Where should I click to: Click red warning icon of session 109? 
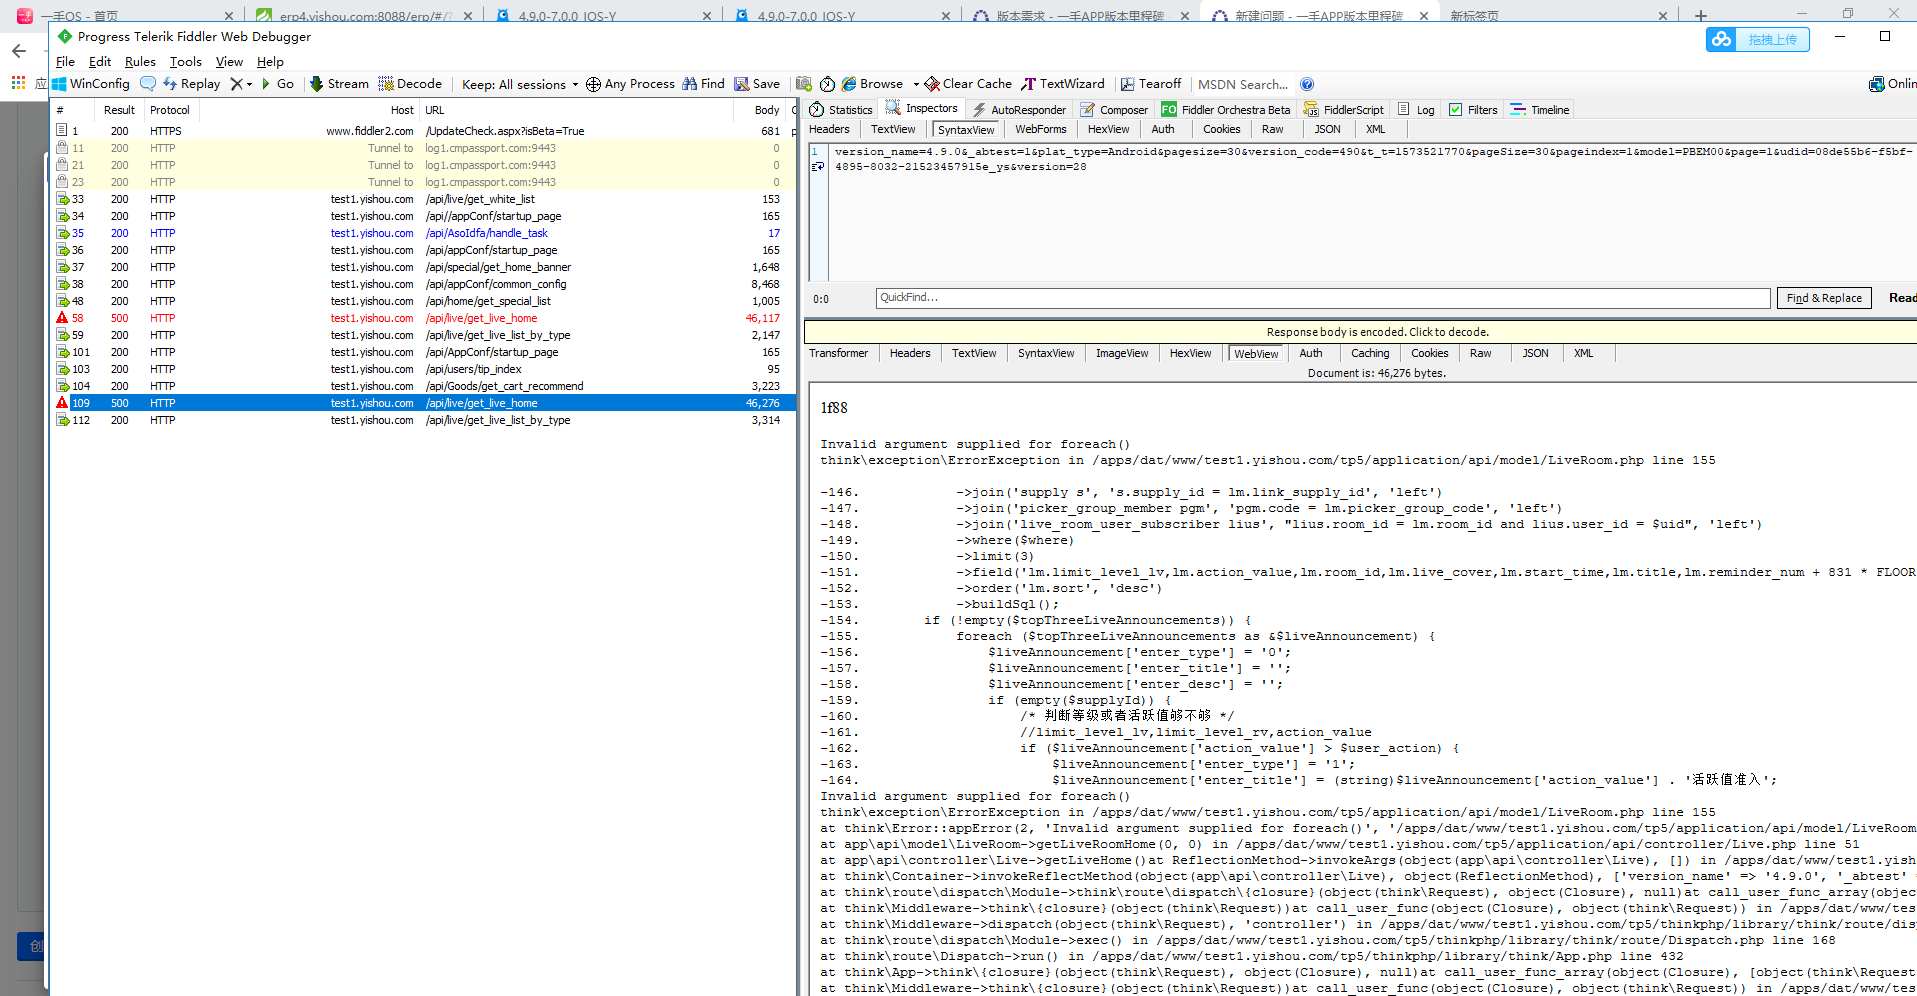62,403
